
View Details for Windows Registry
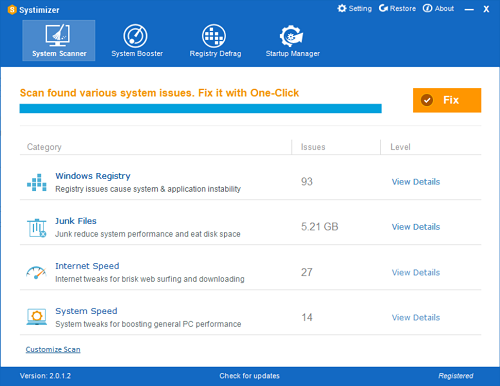(x=416, y=182)
